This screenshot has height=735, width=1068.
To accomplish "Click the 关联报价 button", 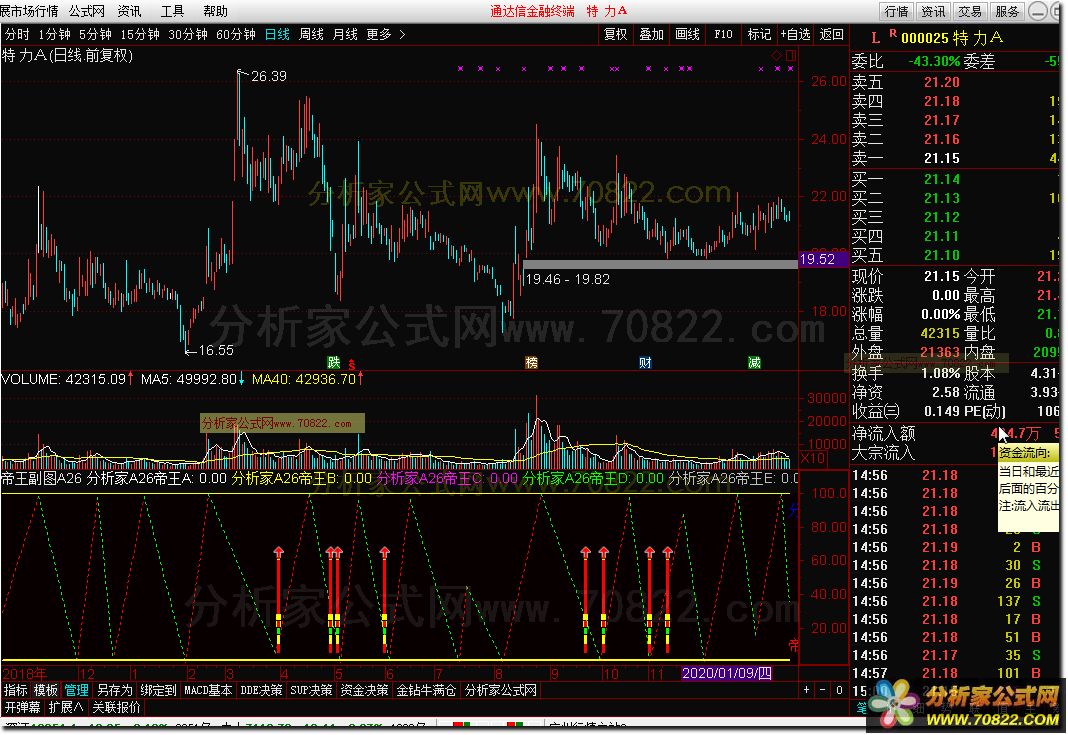I will 116,707.
